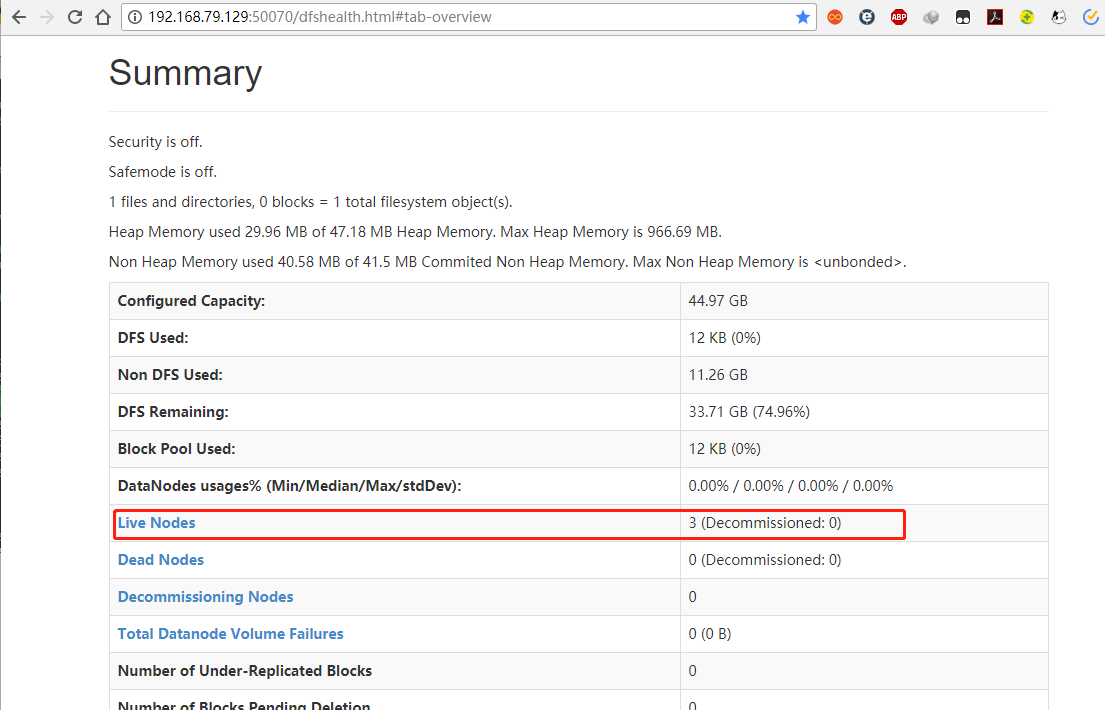Viewport: 1105px width, 710px height.
Task: Follow the Decommissioning Nodes link
Action: 206,597
